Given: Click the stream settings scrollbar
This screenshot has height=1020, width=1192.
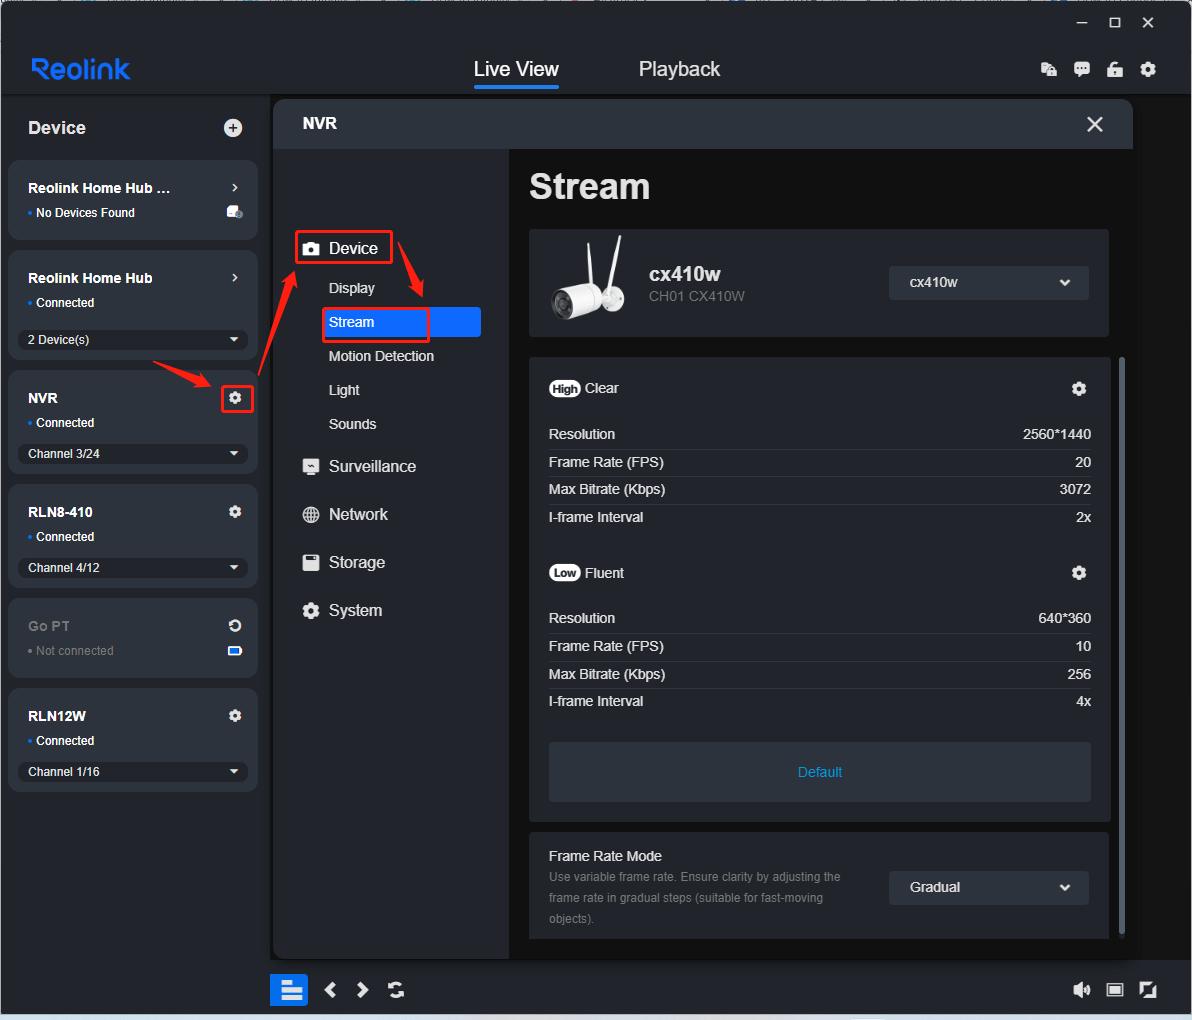Looking at the screenshot, I should (1121, 645).
